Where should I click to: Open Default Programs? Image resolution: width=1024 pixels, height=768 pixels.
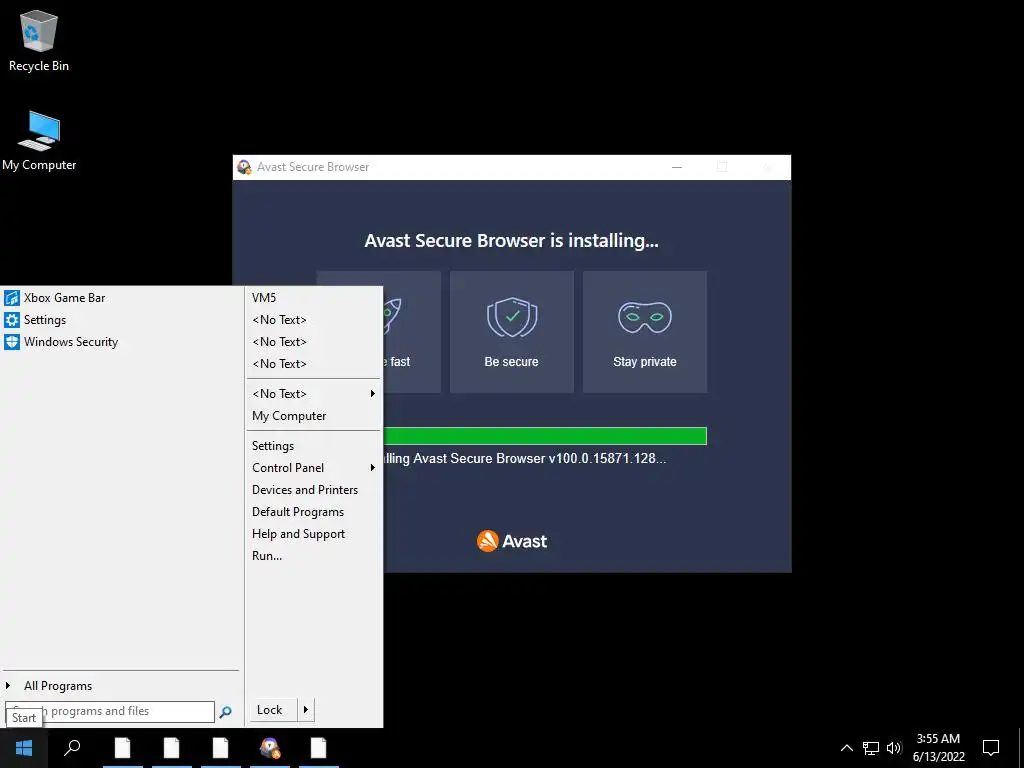[x=298, y=512]
